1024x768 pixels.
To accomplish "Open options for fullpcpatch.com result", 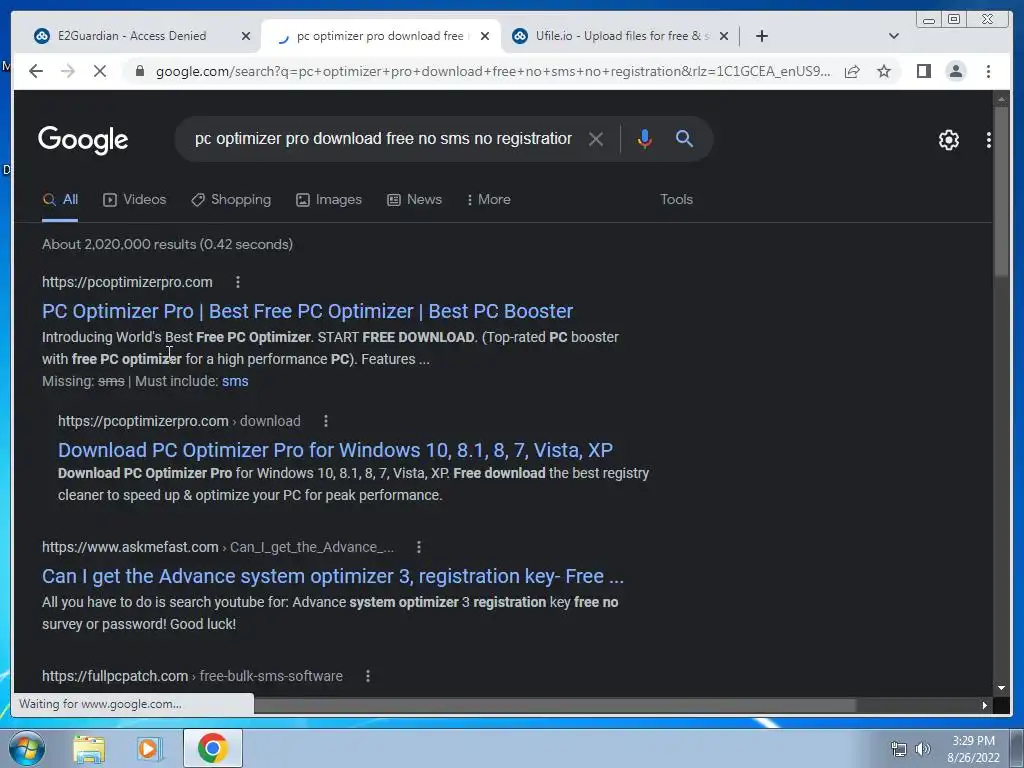I will coord(368,676).
